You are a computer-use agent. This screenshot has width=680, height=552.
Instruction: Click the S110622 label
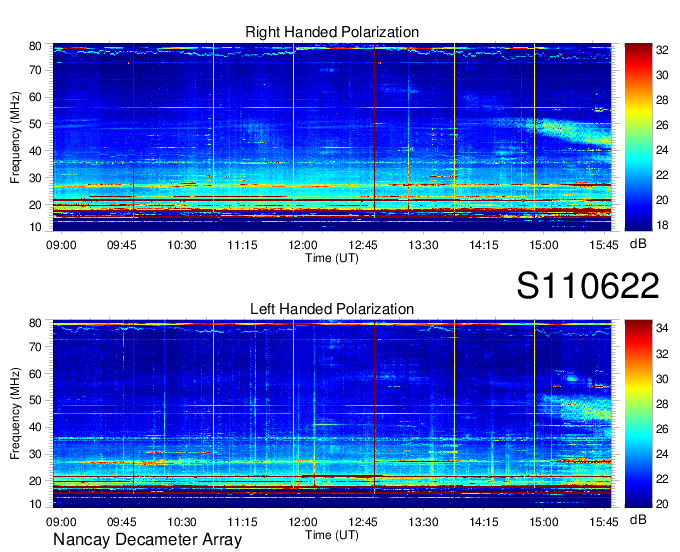[588, 285]
